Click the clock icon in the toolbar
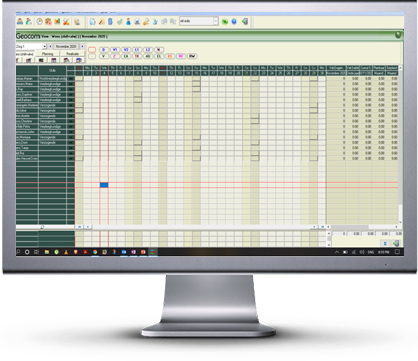The width and height of the screenshot is (418, 361). (x=39, y=21)
